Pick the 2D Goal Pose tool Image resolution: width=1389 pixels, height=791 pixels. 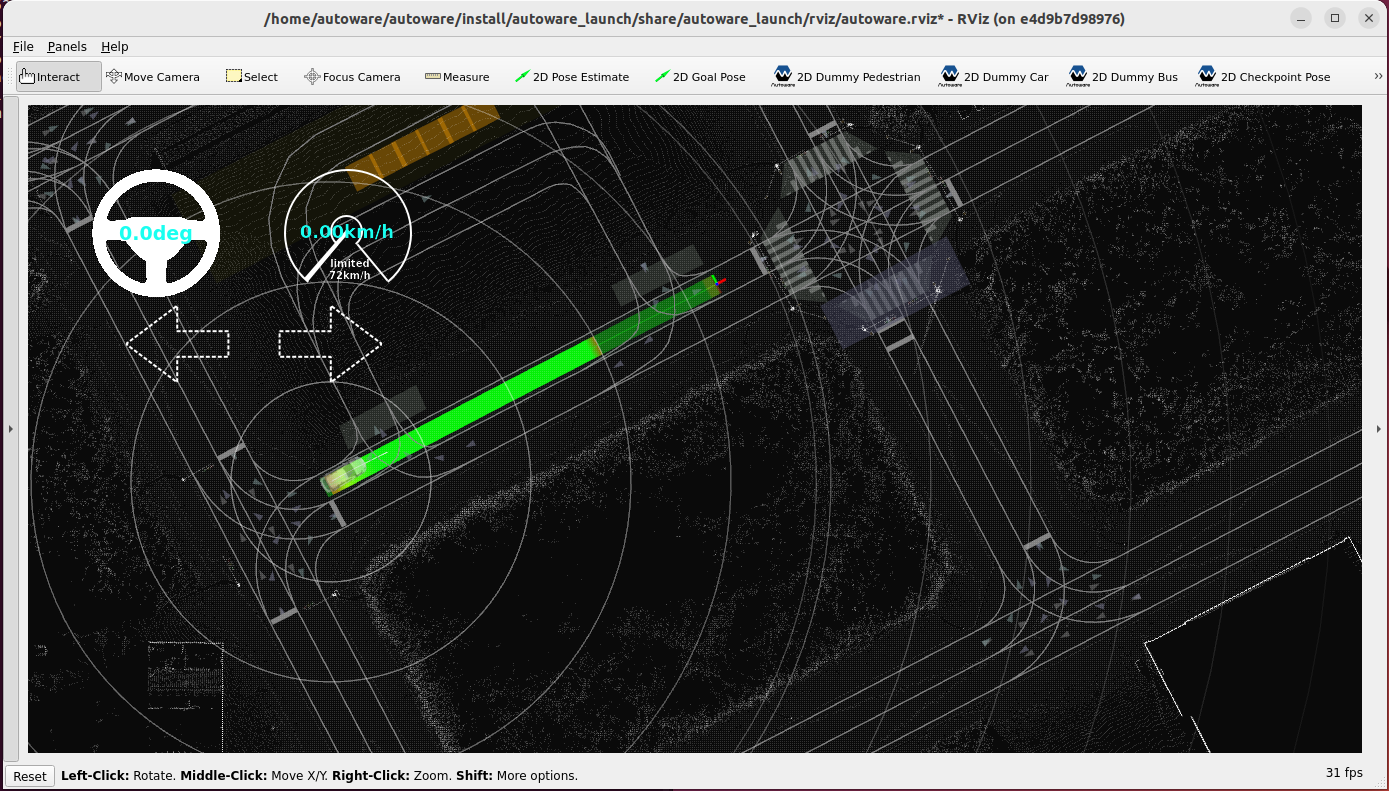[700, 76]
